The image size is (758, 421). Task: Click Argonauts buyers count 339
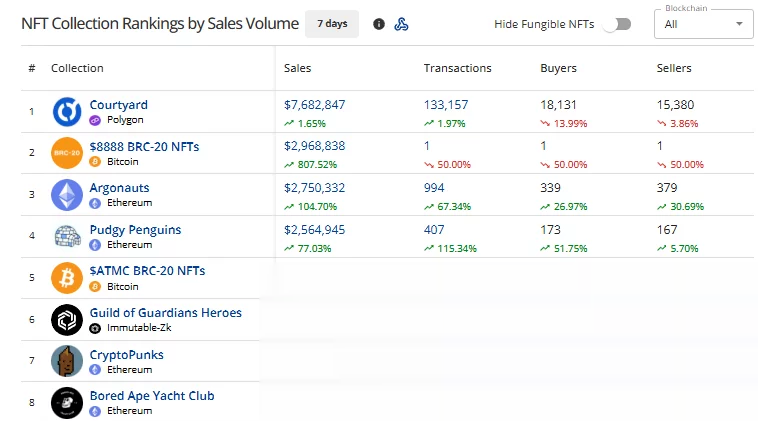(551, 188)
